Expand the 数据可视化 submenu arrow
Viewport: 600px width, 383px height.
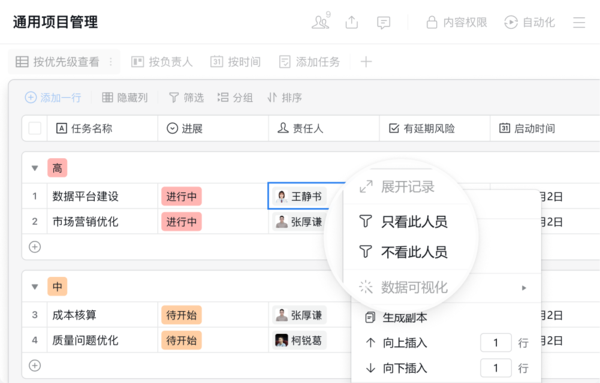coord(524,288)
